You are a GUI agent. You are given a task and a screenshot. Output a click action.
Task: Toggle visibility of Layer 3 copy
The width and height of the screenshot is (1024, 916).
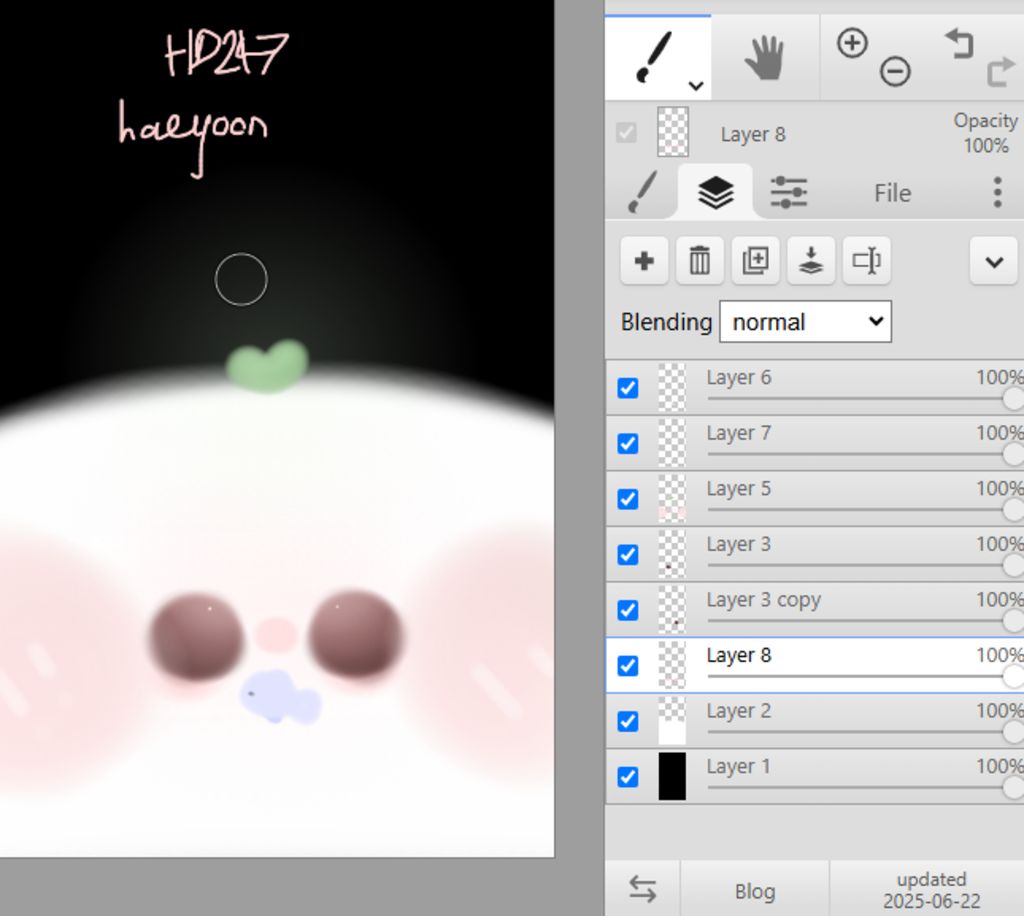pyautogui.click(x=628, y=610)
